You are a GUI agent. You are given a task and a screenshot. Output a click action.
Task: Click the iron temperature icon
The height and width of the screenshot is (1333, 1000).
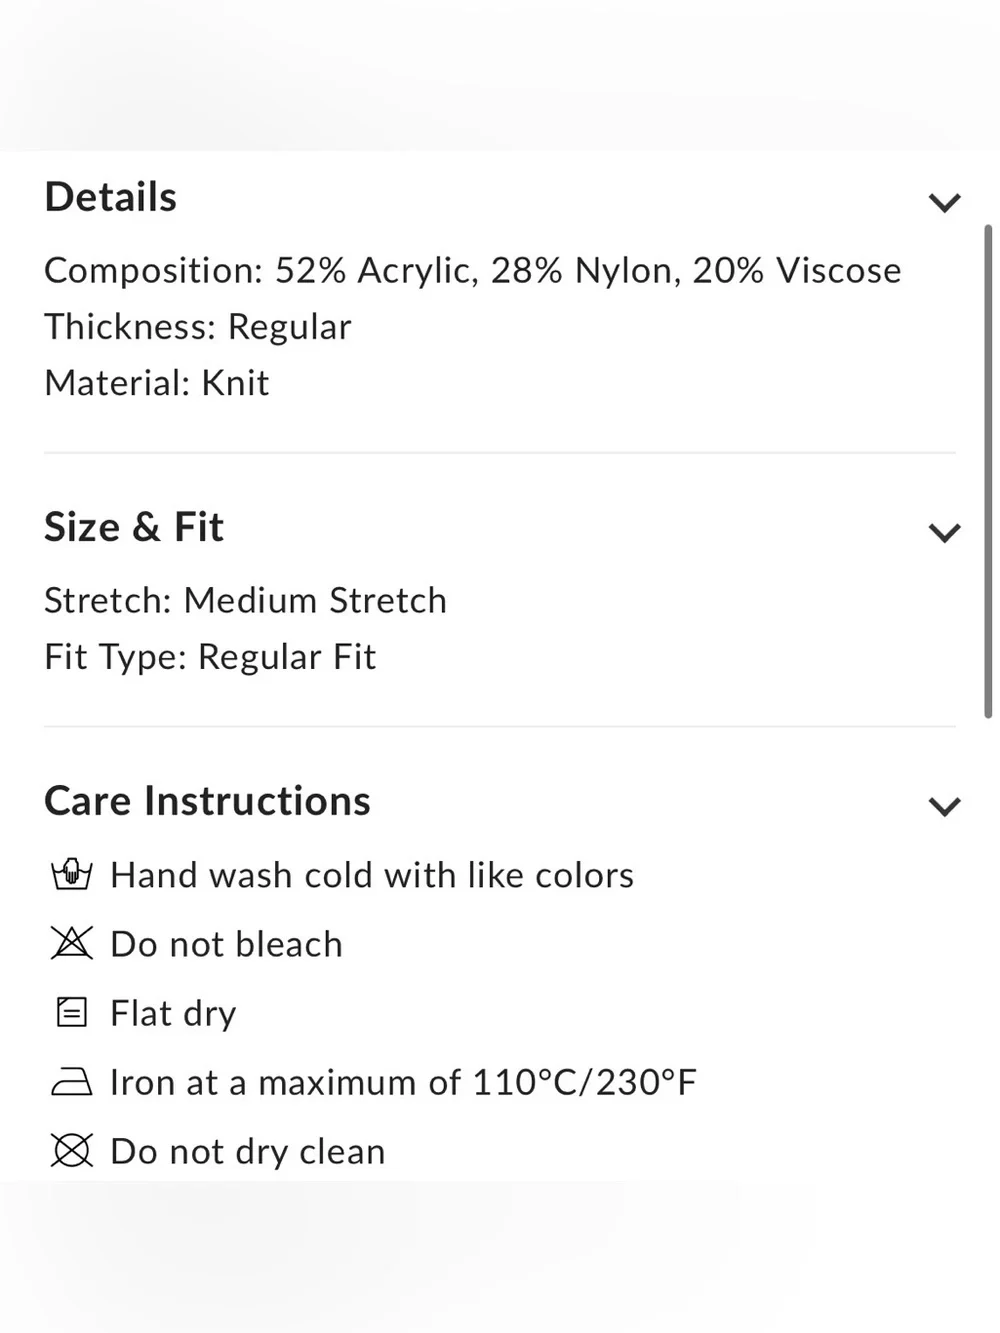pos(71,1081)
